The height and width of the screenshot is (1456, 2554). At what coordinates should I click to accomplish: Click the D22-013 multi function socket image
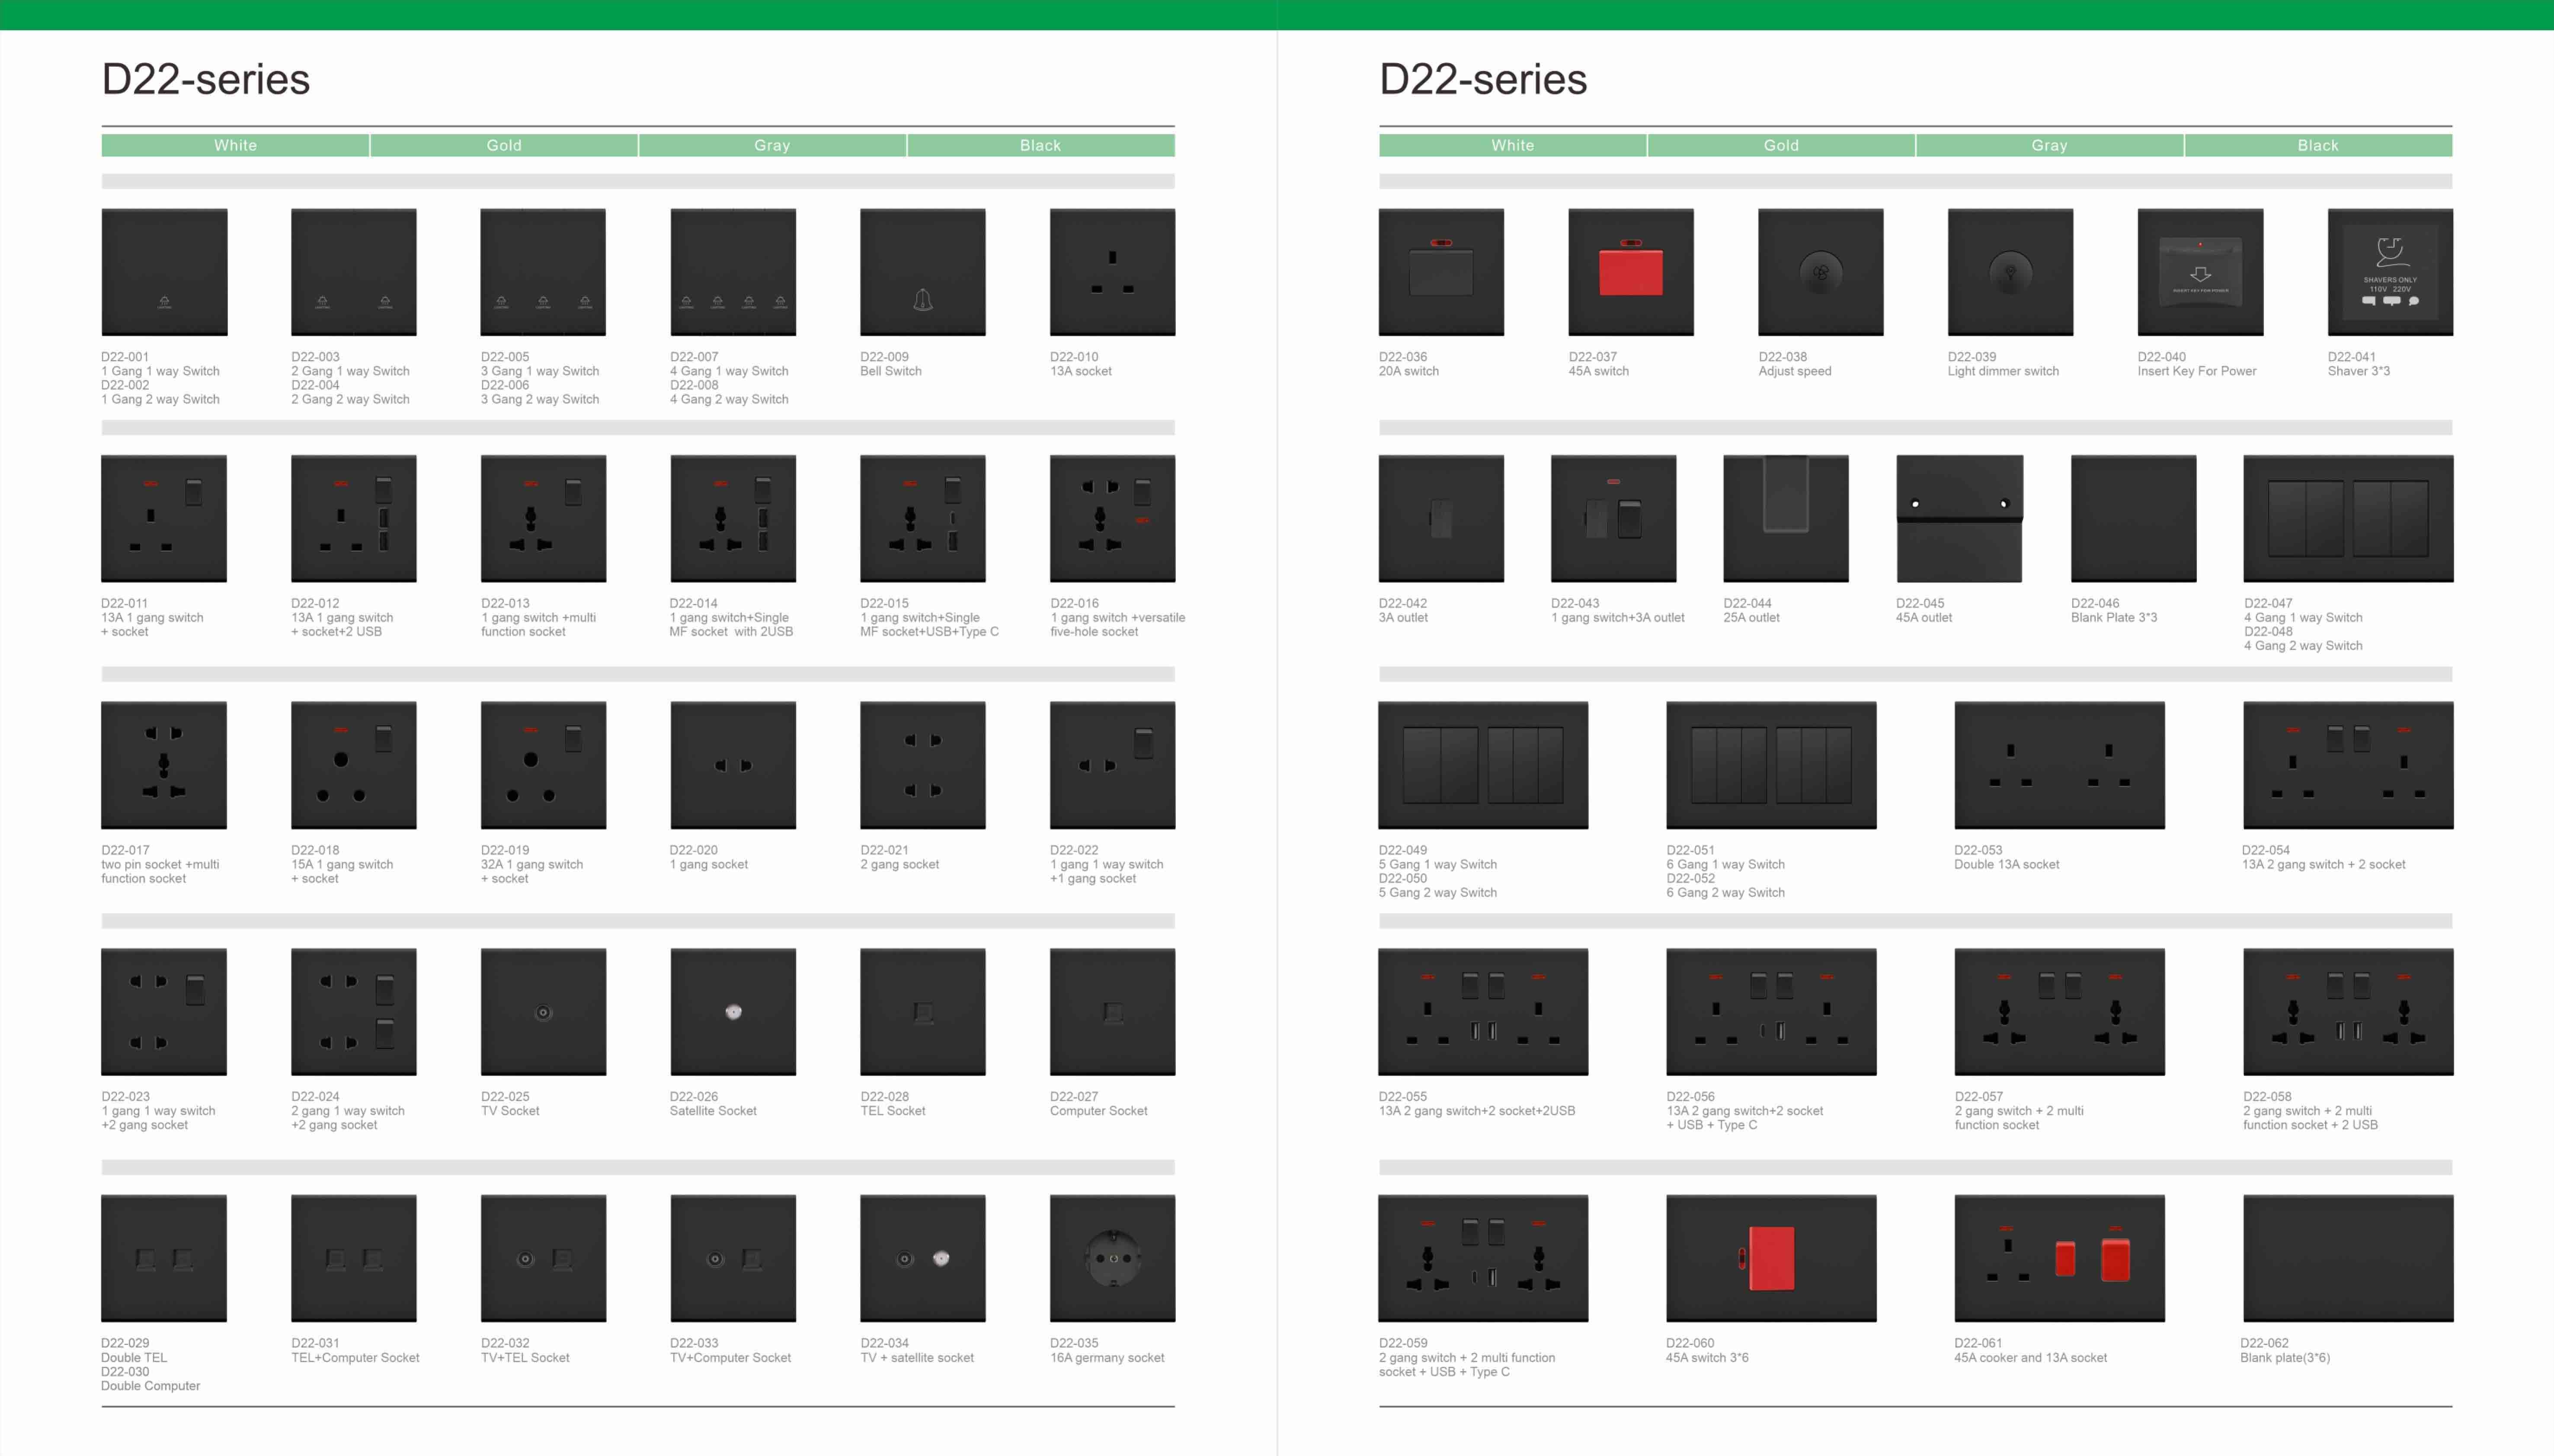click(543, 519)
